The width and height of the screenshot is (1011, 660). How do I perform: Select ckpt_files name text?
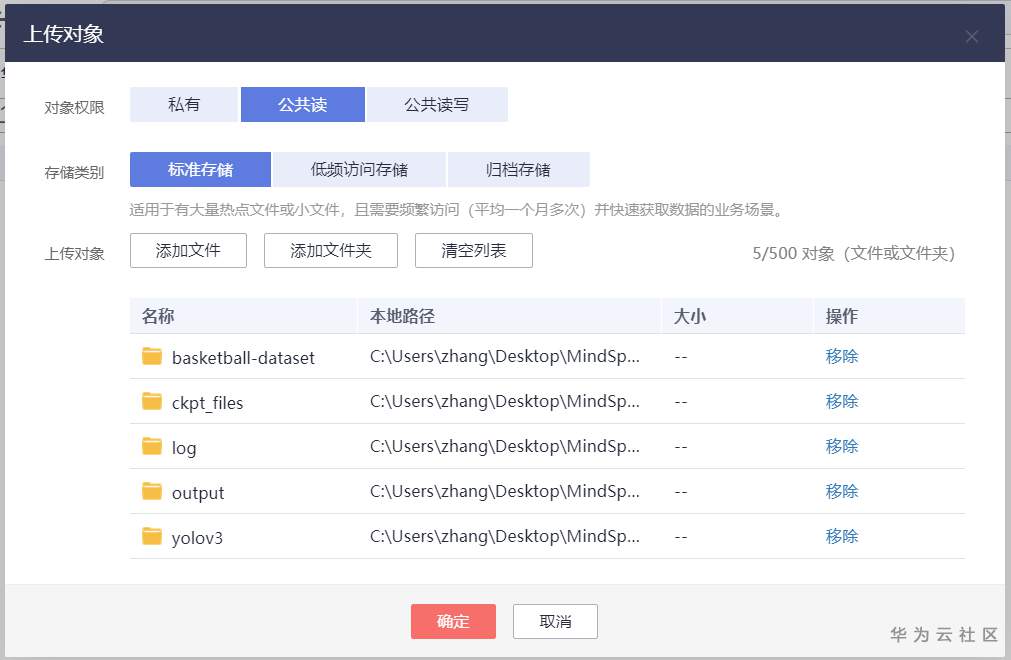coord(208,403)
